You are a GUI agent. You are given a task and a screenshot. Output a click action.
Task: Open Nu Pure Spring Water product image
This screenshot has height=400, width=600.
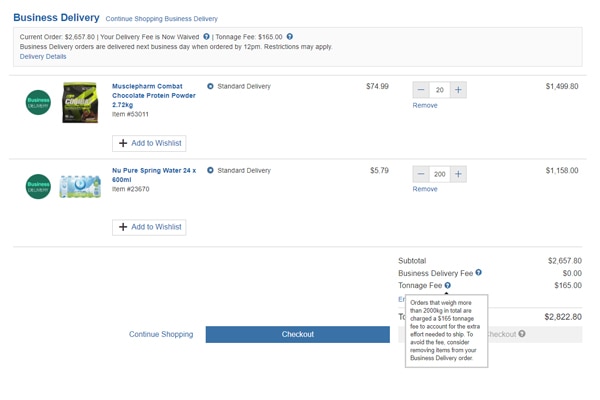tap(80, 187)
